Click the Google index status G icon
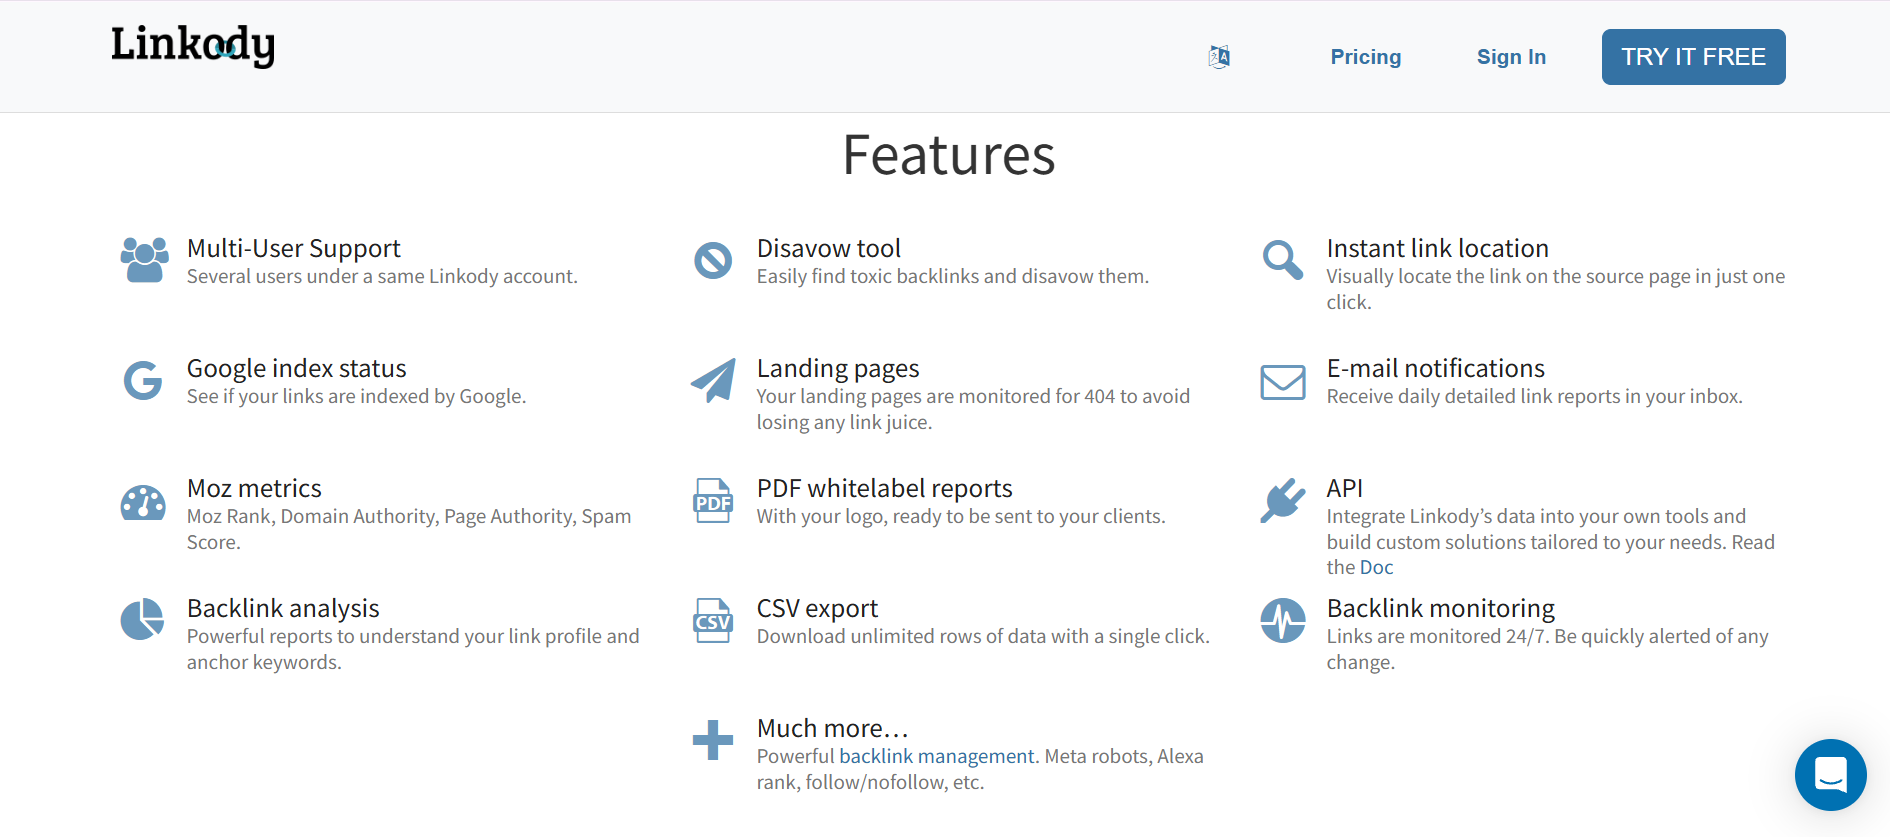Viewport: 1890px width, 837px height. click(x=143, y=381)
